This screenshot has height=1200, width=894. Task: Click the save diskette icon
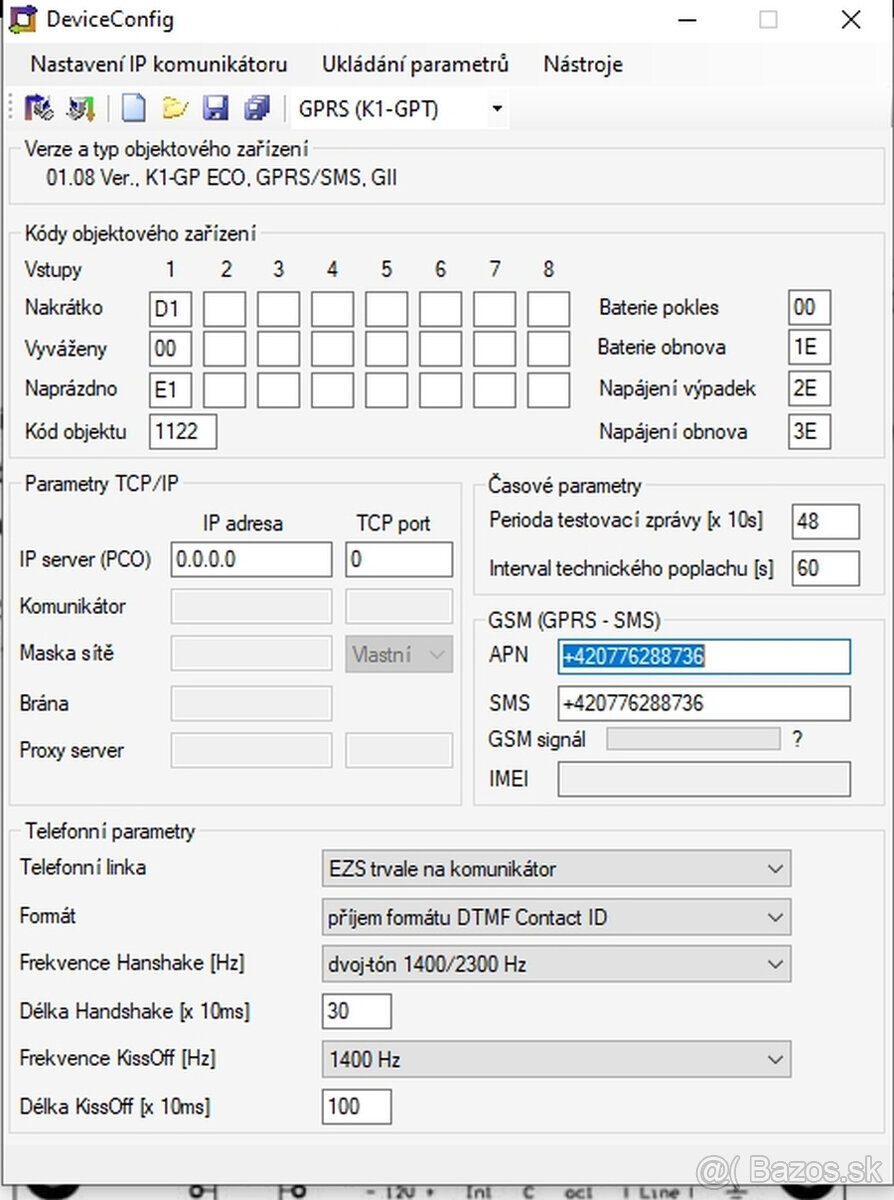pos(216,107)
